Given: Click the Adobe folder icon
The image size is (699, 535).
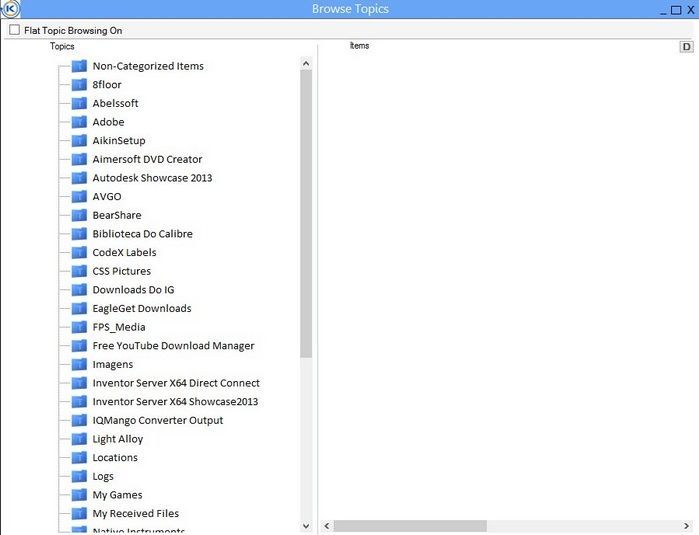Looking at the screenshot, I should click(79, 122).
